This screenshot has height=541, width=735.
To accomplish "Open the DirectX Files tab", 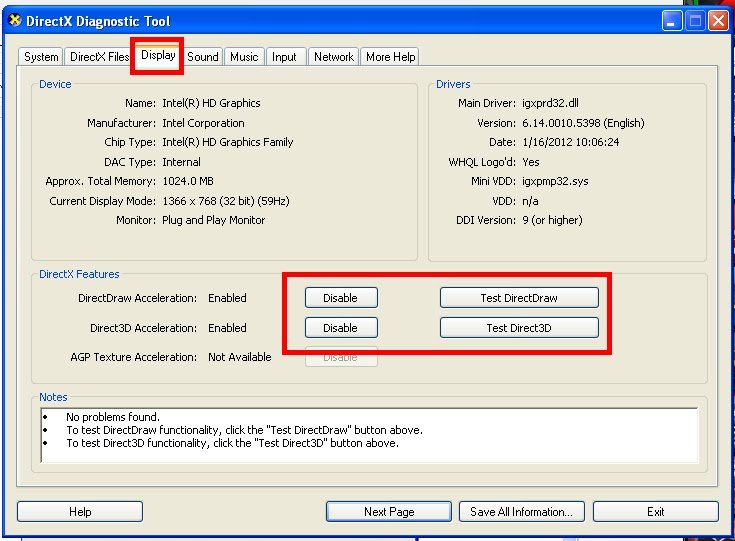I will (99, 57).
